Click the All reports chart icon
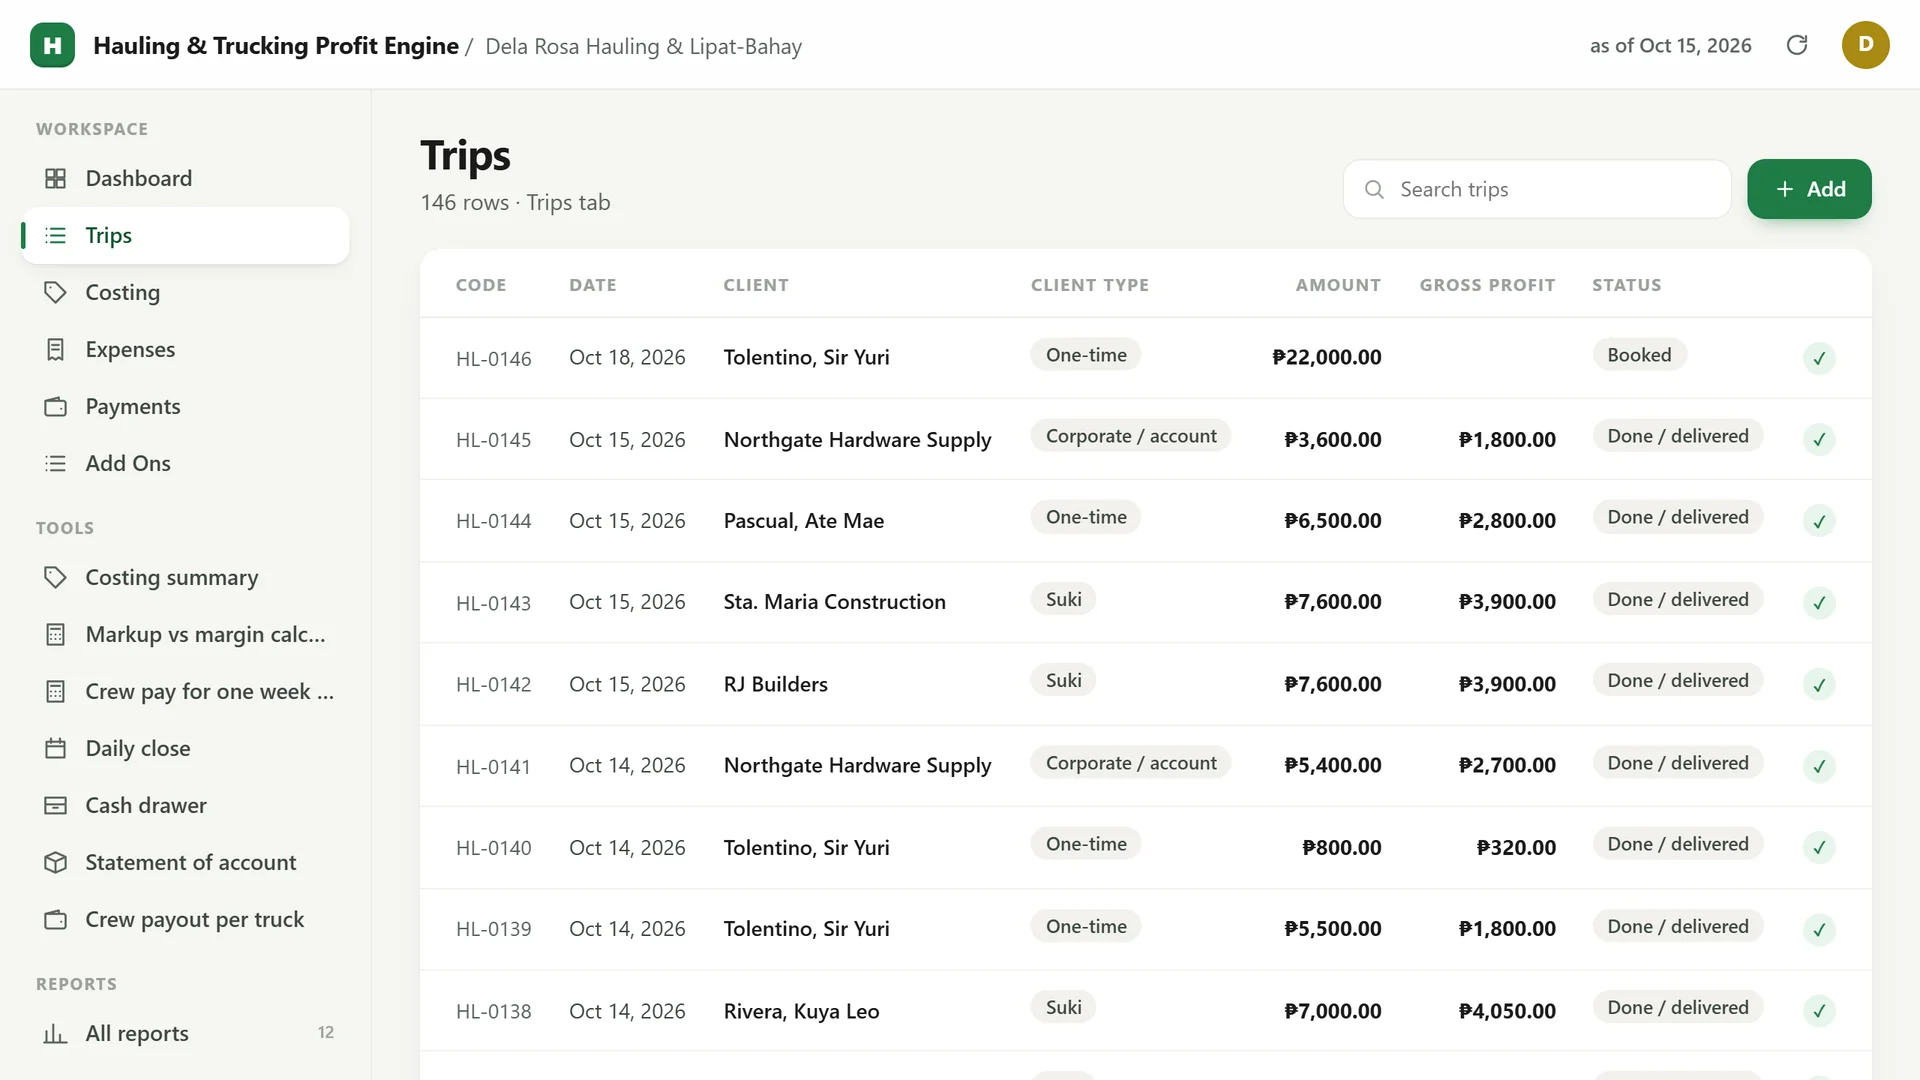This screenshot has width=1920, height=1080. 56,1033
